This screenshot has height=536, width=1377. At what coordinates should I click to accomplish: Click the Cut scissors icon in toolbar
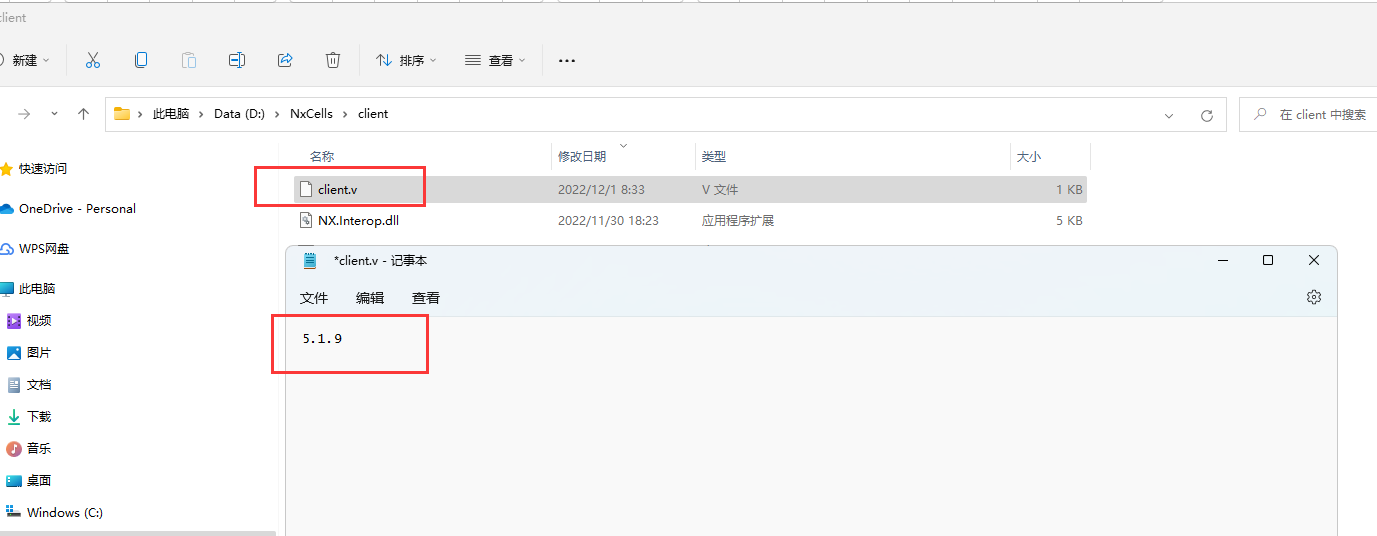tap(93, 60)
